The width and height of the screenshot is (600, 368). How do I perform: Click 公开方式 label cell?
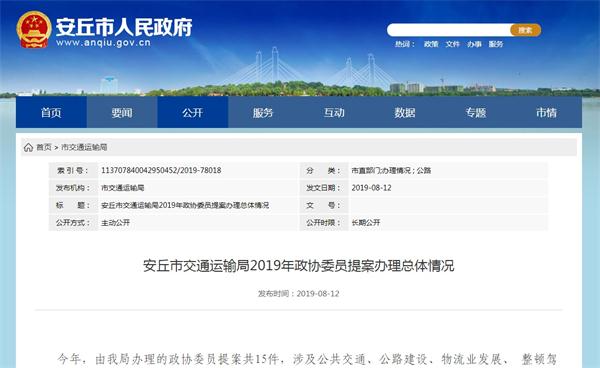click(73, 223)
